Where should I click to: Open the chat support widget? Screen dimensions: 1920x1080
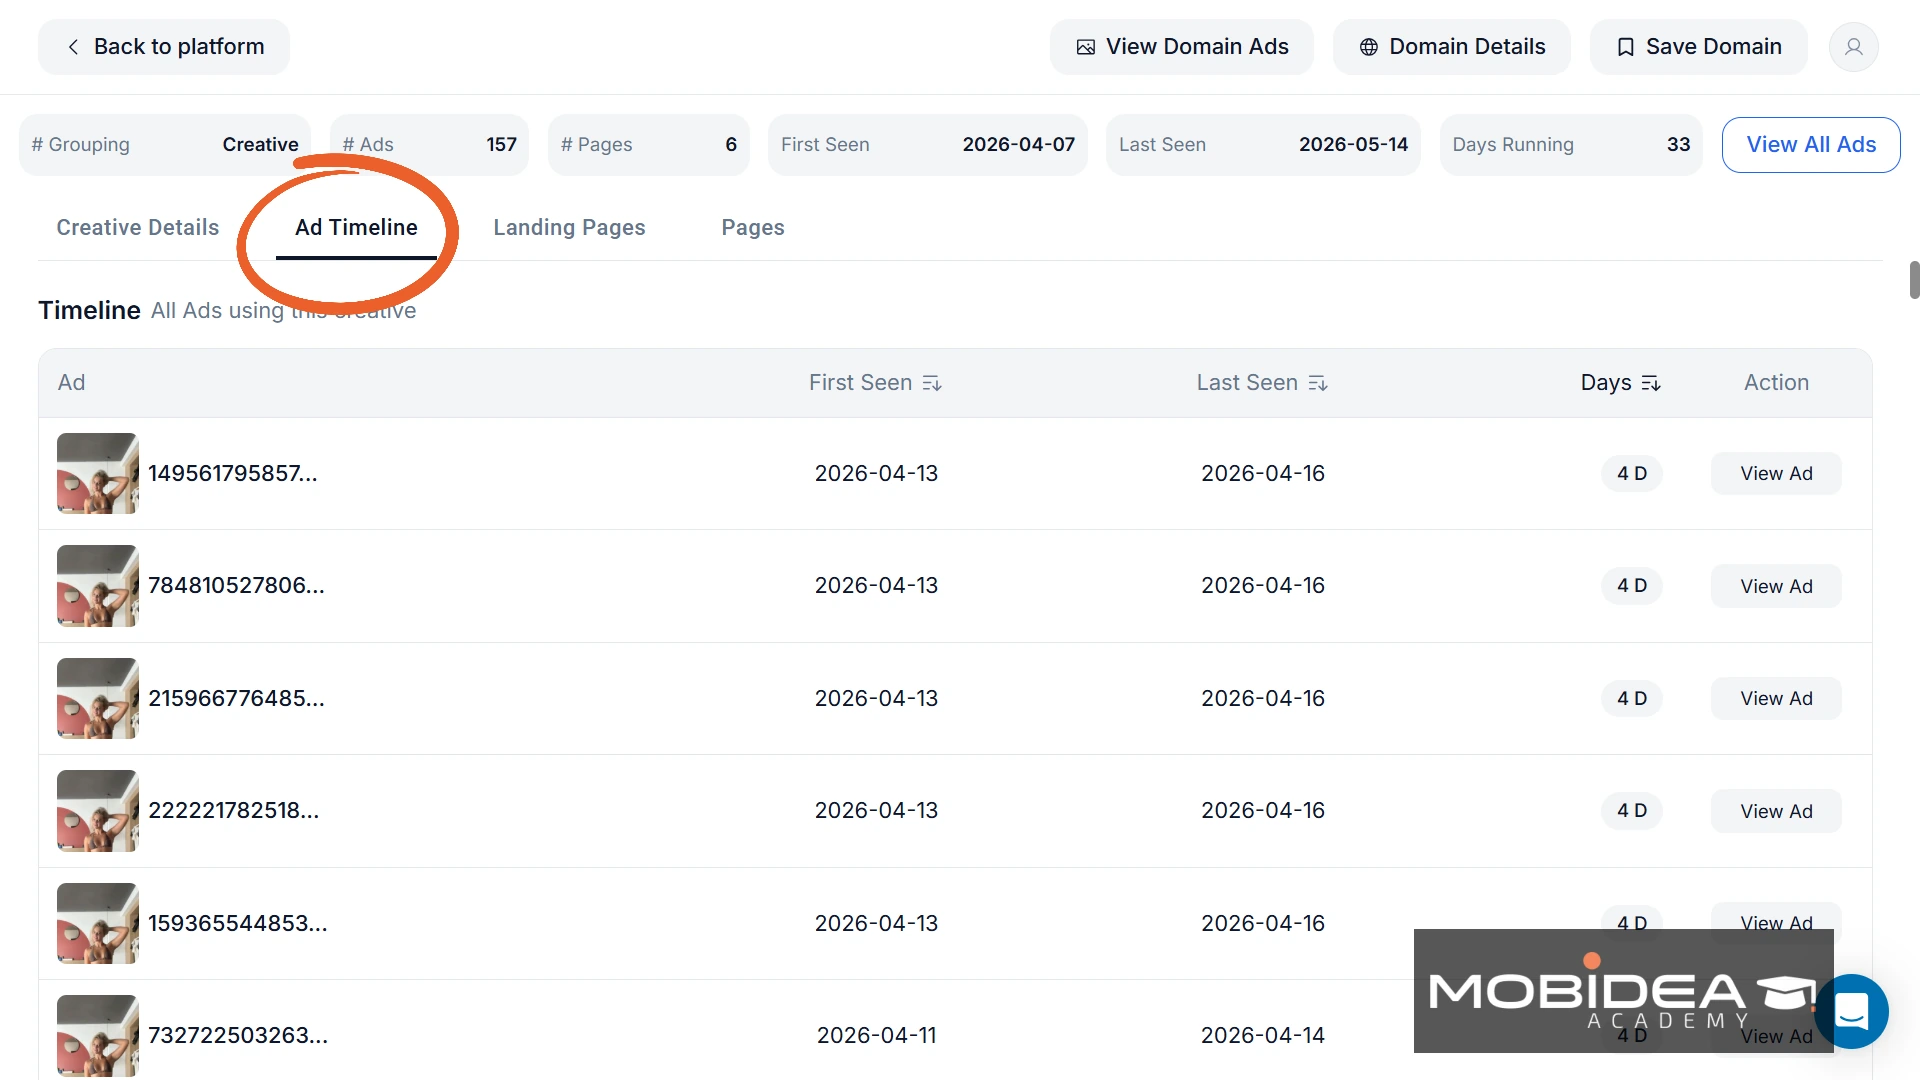click(1852, 1011)
